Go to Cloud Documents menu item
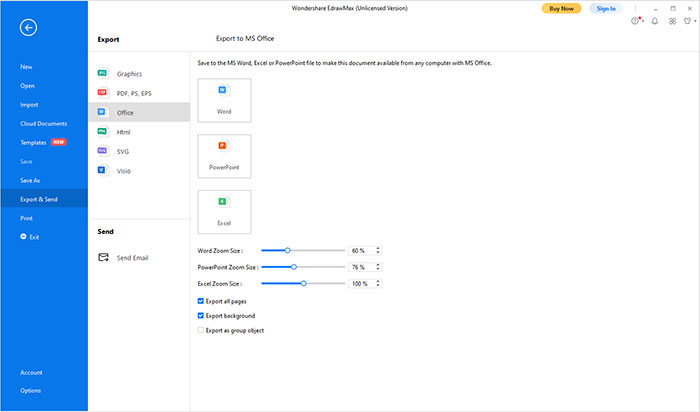 tap(42, 123)
